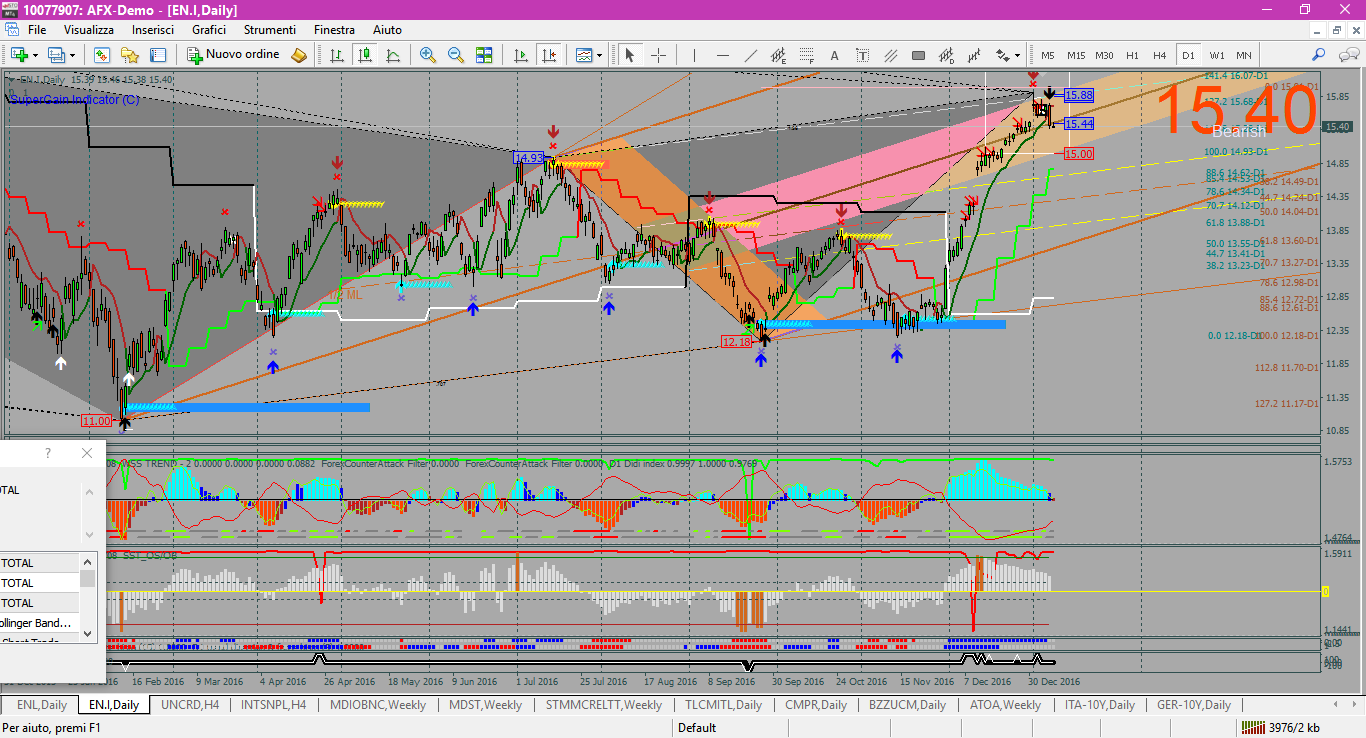Screen dimensions: 1366x738
Task: Set timeframe to M5
Action: pyautogui.click(x=1048, y=55)
